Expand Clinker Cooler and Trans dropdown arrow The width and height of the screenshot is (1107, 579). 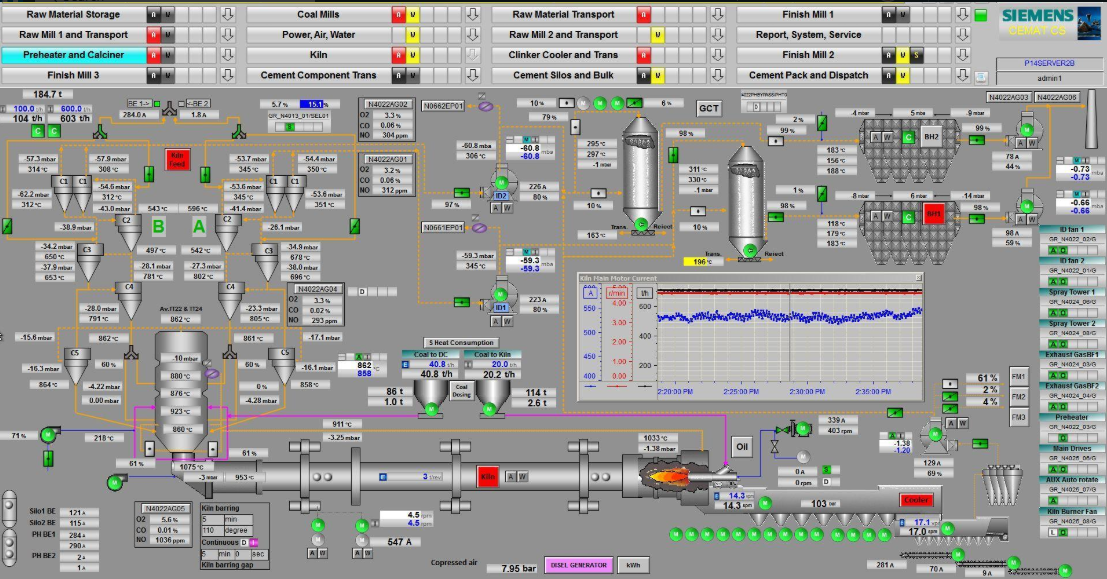tap(718, 54)
